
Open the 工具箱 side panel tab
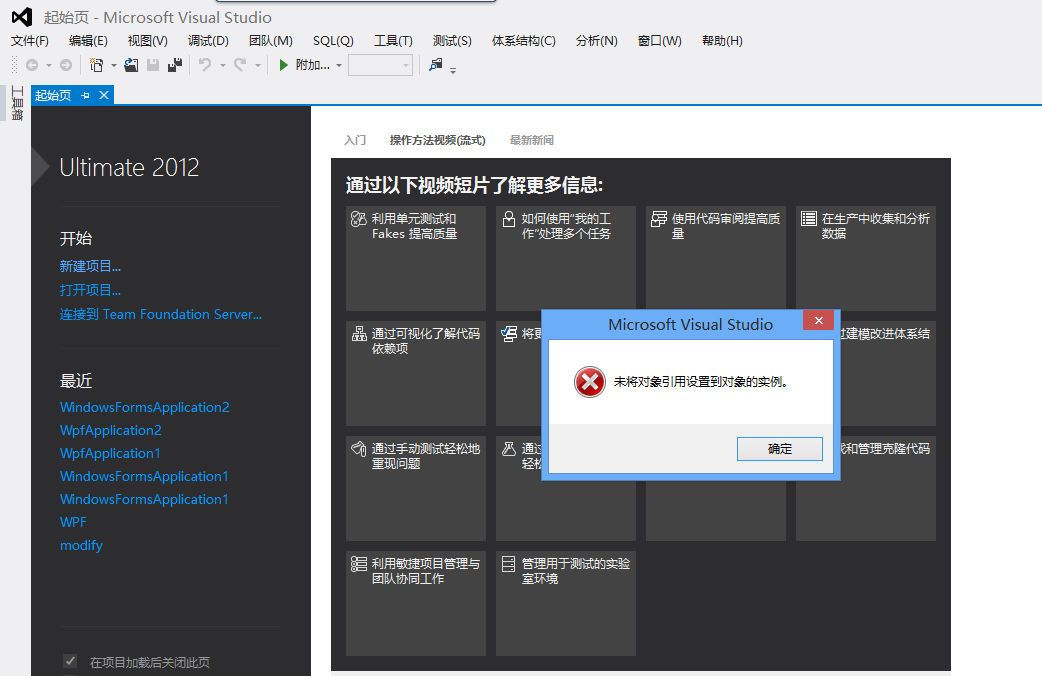click(17, 103)
